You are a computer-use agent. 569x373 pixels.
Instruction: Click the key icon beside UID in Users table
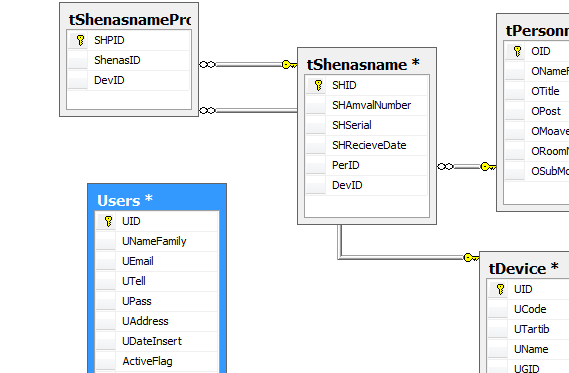tap(108, 221)
